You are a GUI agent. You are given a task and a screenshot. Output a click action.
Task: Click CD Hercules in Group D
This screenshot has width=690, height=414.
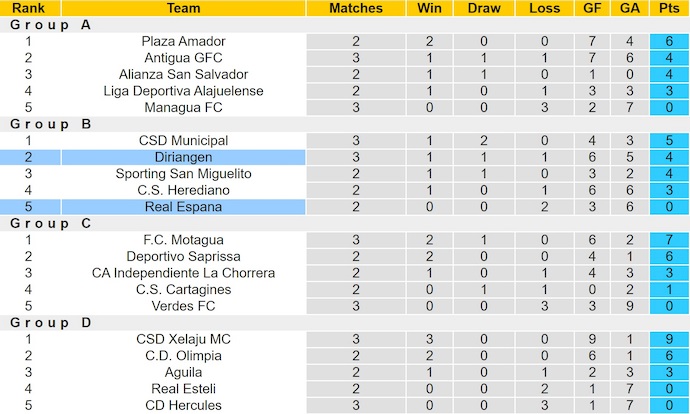183,405
